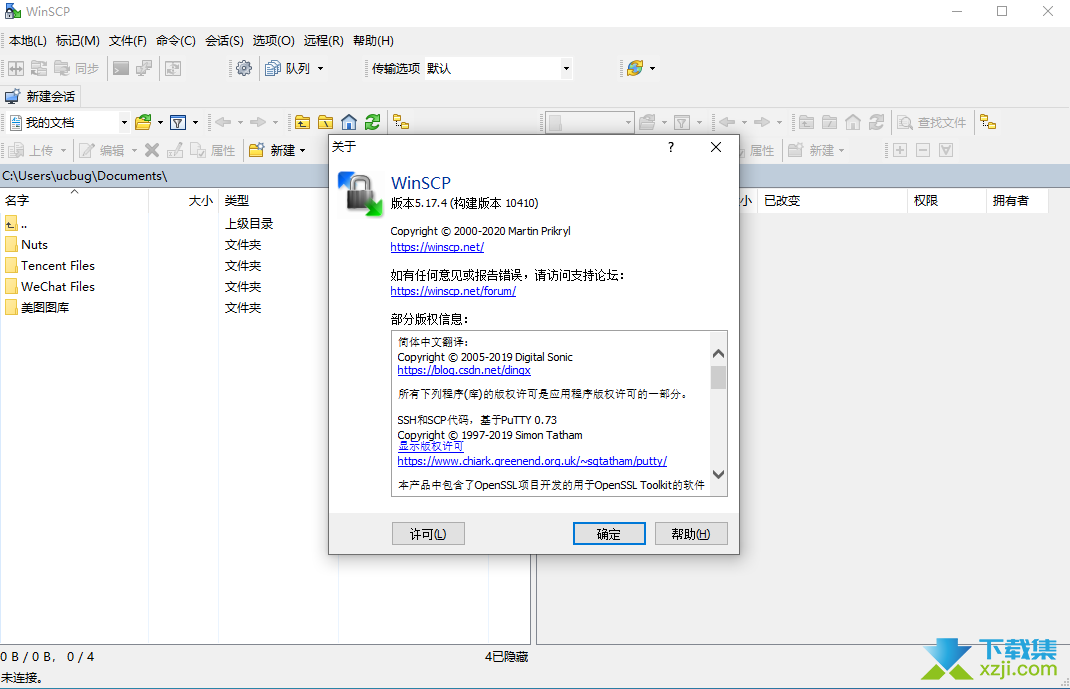Close the 关于 dialog
This screenshot has width=1070, height=689.
coord(716,147)
